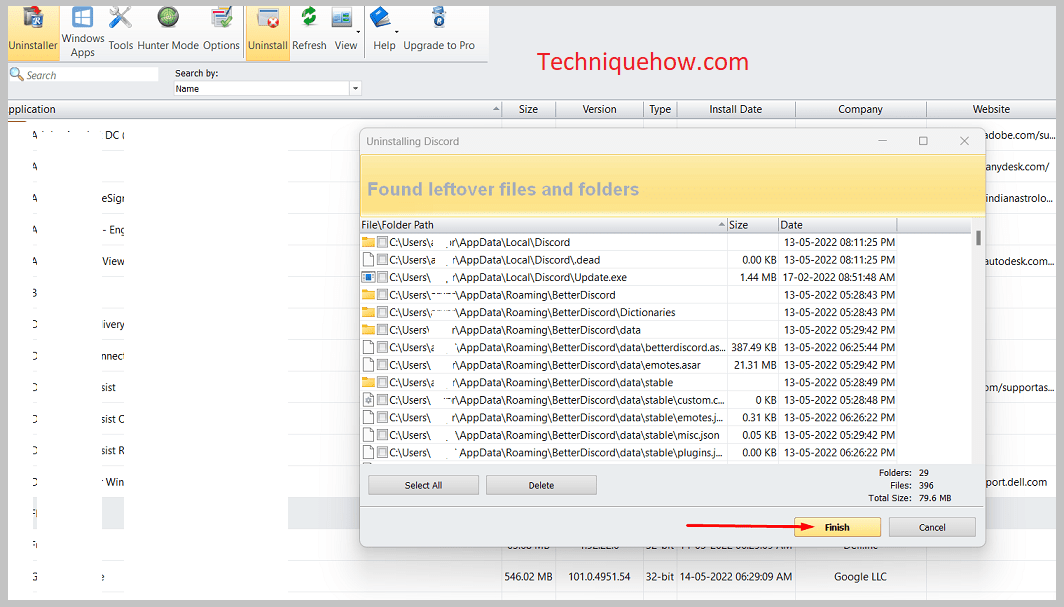Image resolution: width=1064 pixels, height=607 pixels.
Task: Click the custom.c... file gear icon
Action: point(368,400)
